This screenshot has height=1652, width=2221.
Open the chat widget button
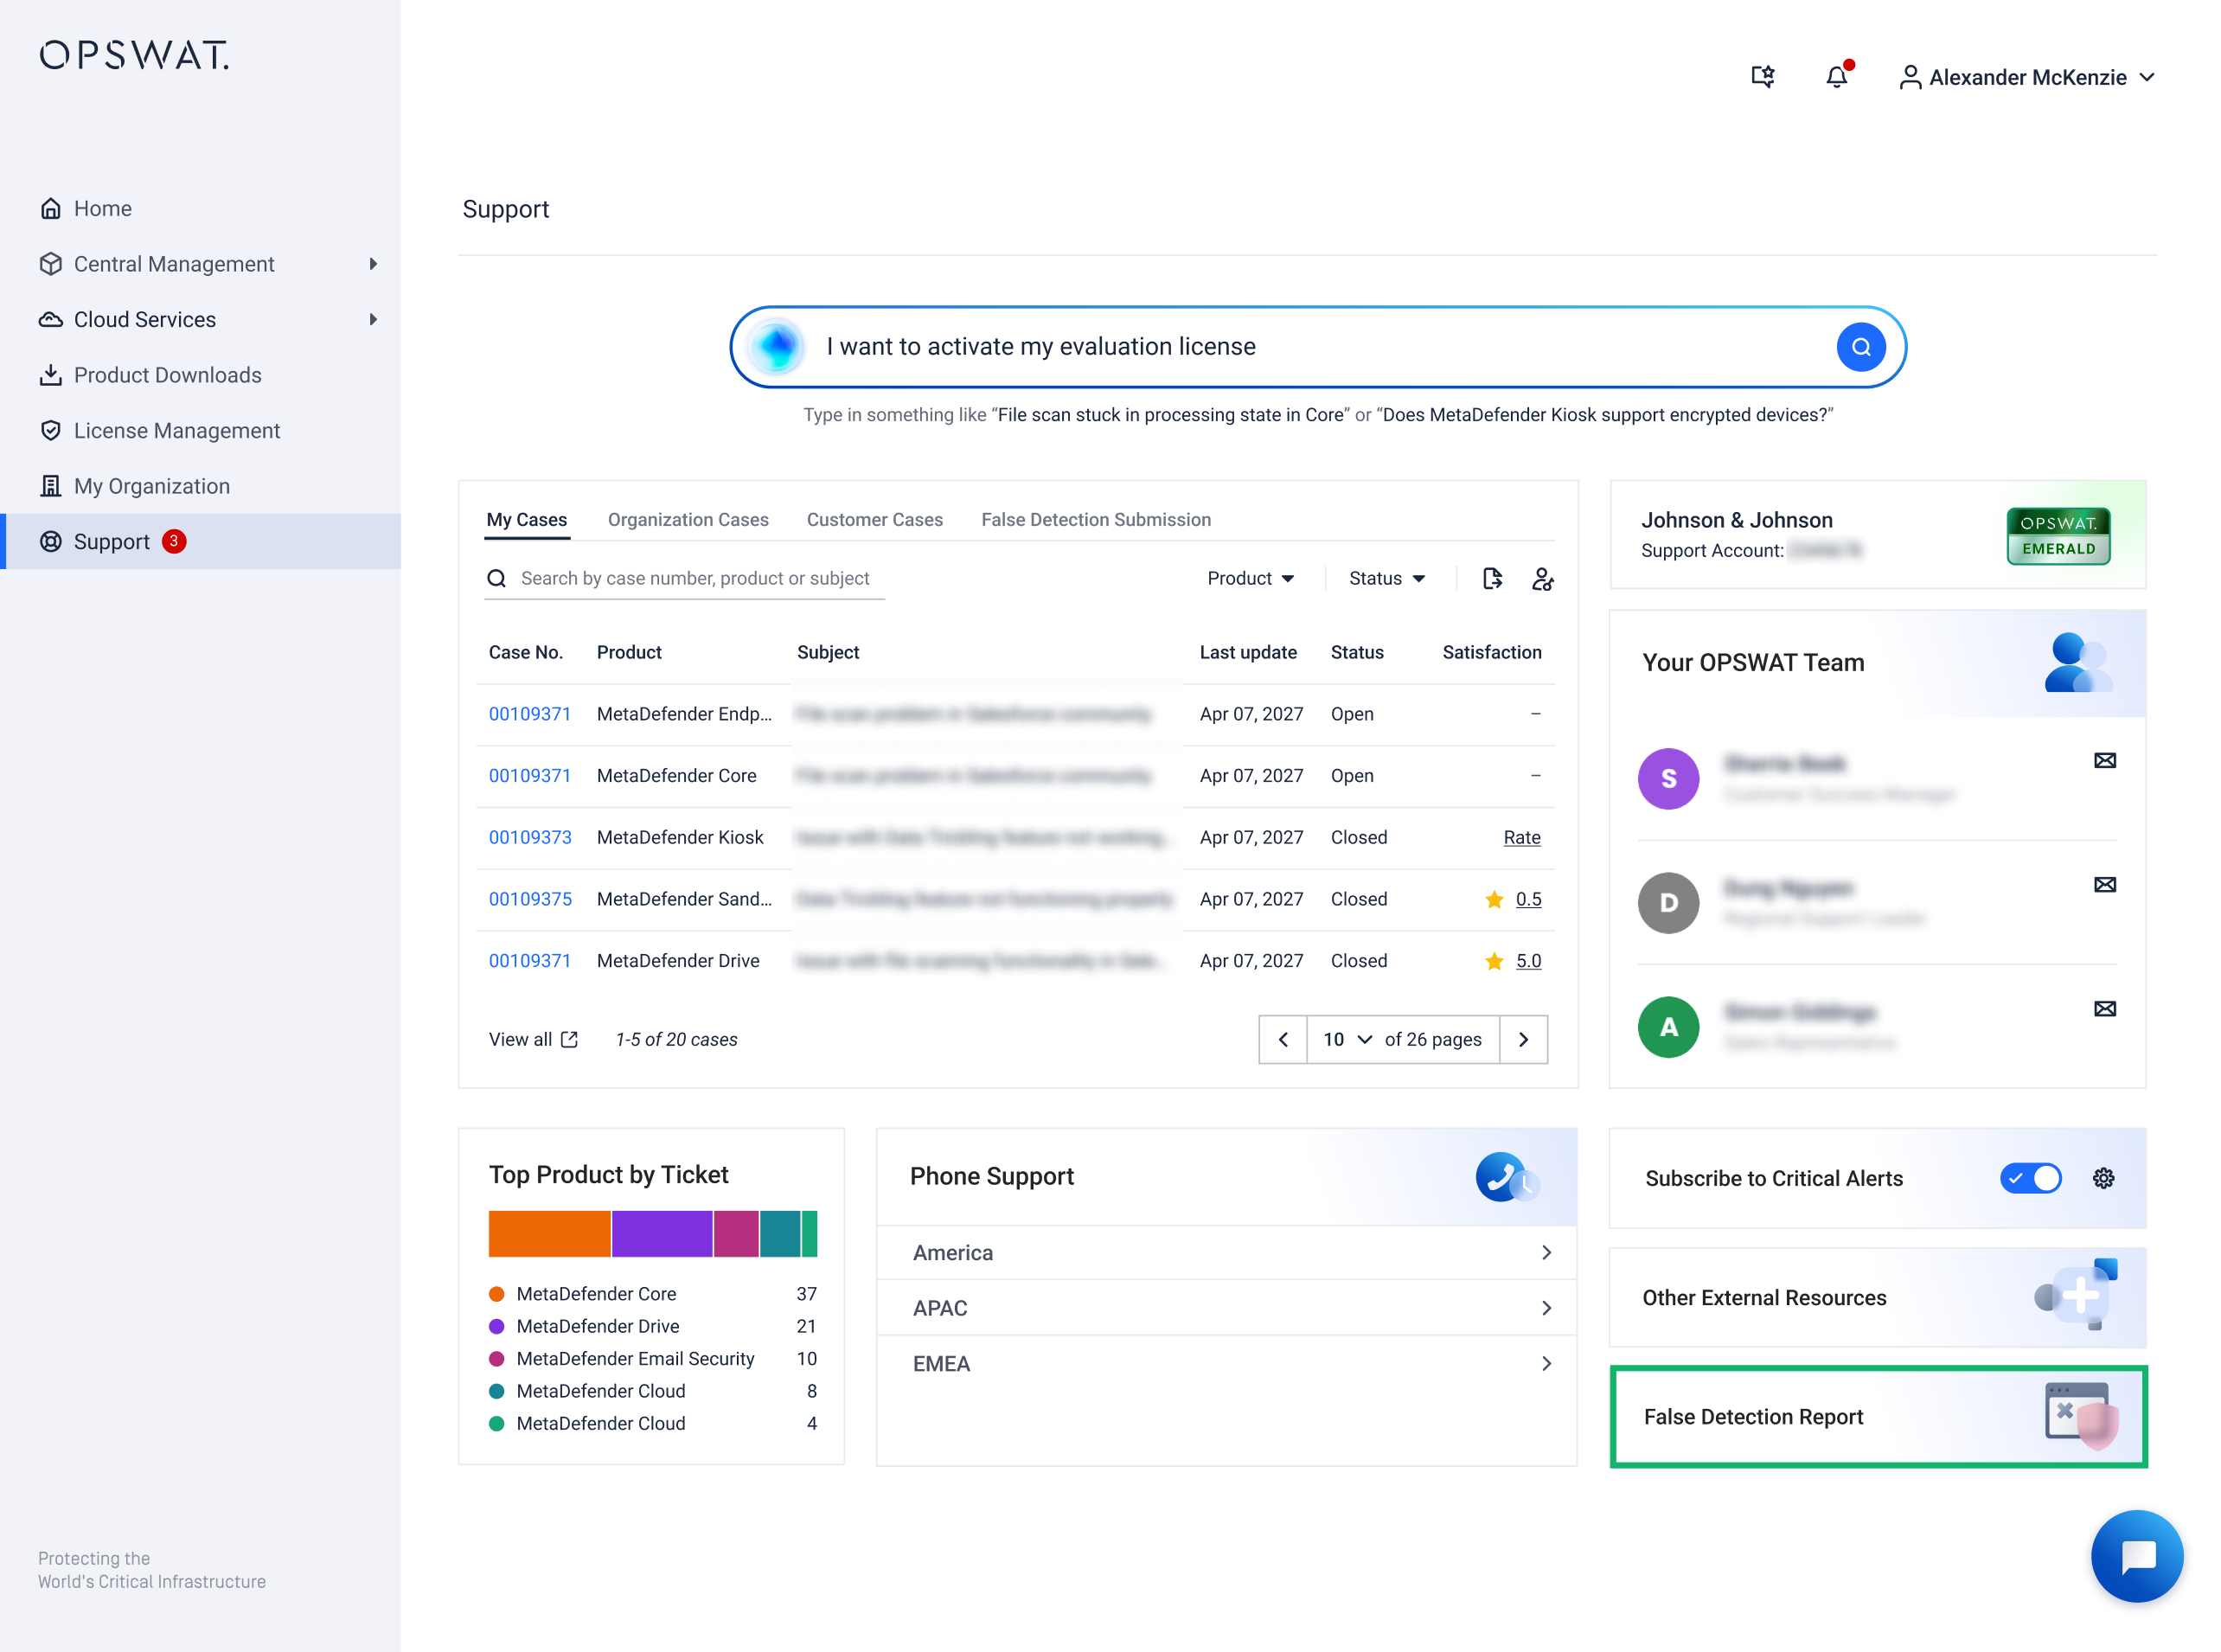point(2136,1556)
